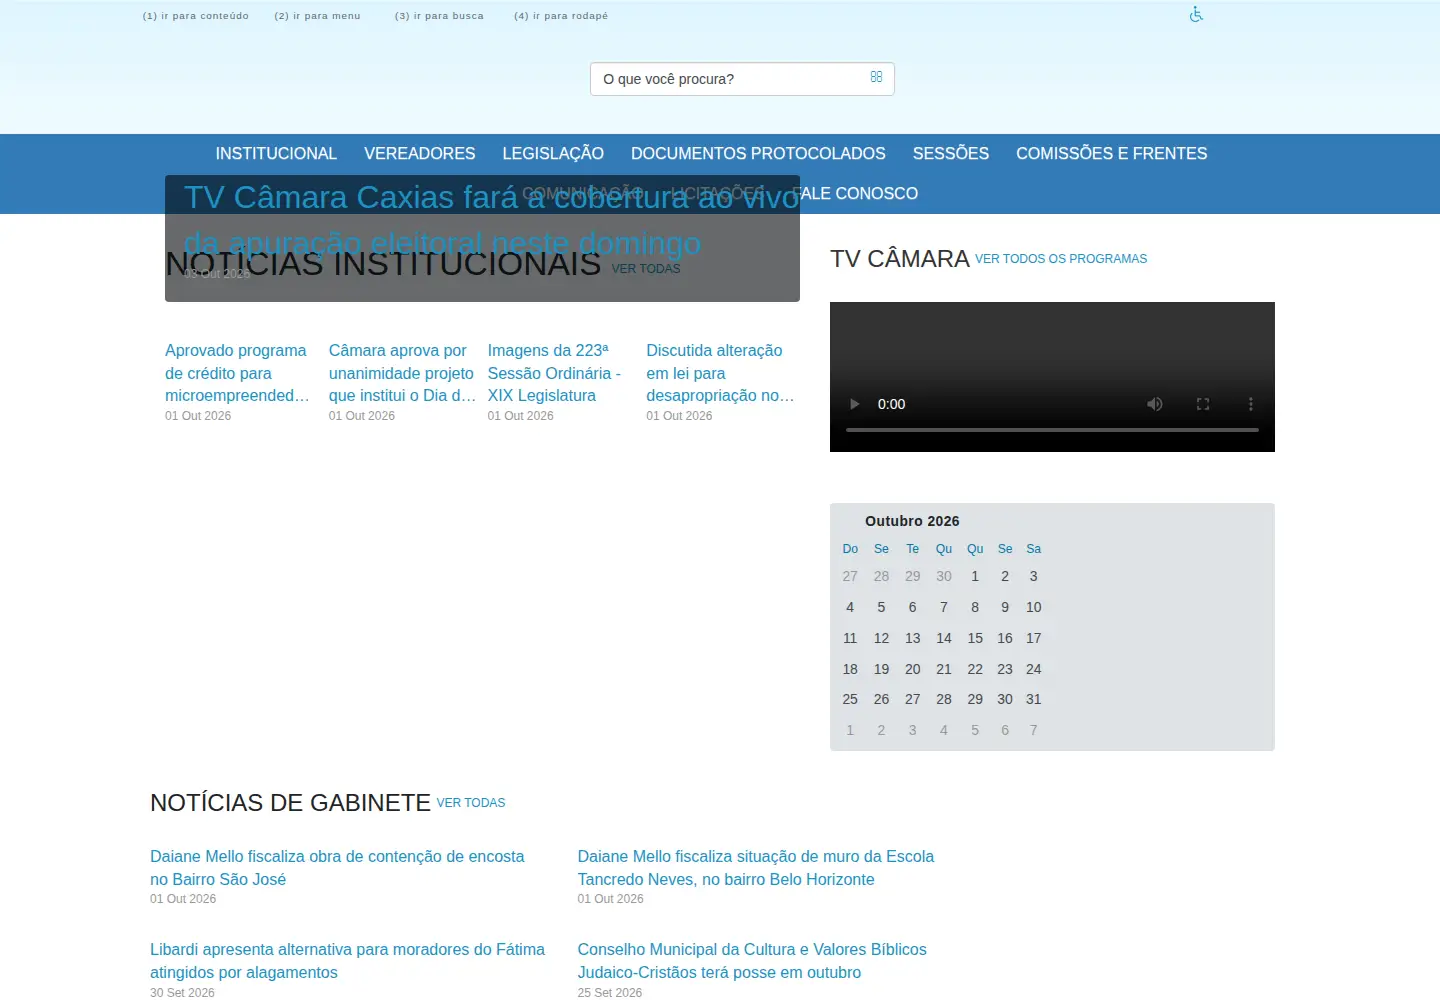This screenshot has height=1000, width=1440.
Task: Open the SESSÕES menu
Action: 950,153
